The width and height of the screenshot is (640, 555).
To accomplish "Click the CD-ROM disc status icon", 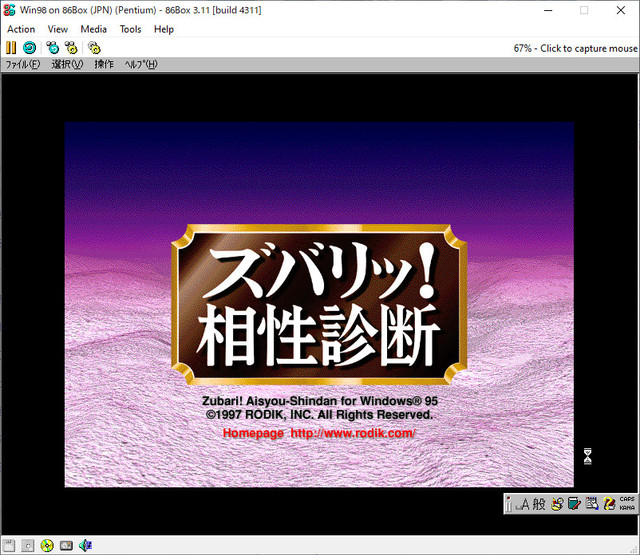I will click(x=47, y=545).
